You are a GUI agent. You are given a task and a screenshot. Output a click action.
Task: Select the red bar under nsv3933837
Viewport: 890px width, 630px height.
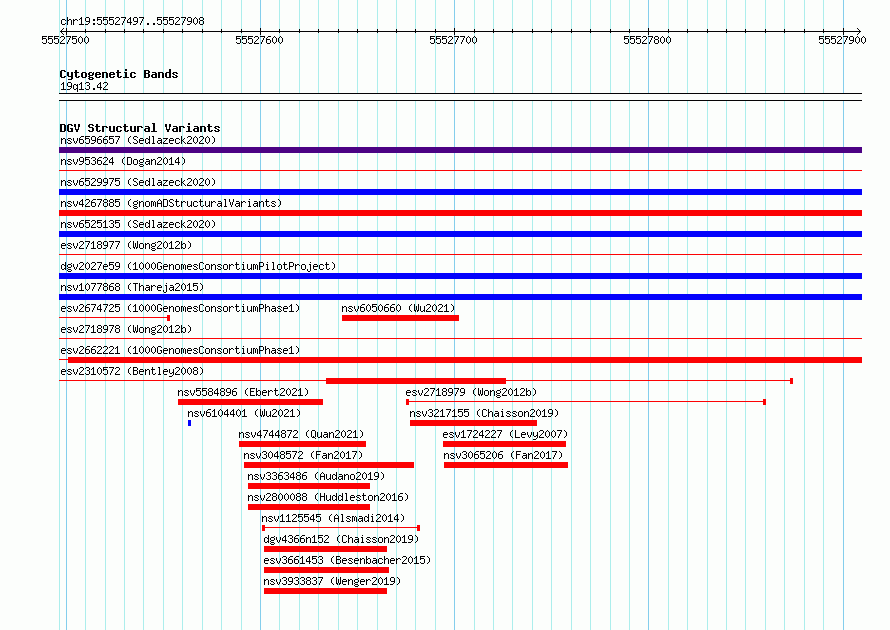325,591
